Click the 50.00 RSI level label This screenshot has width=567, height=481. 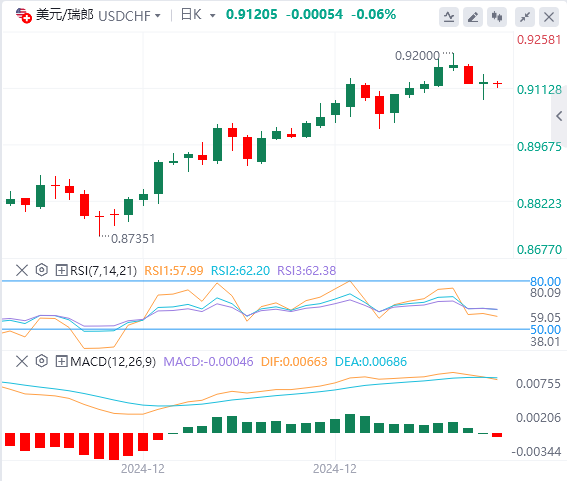click(545, 329)
